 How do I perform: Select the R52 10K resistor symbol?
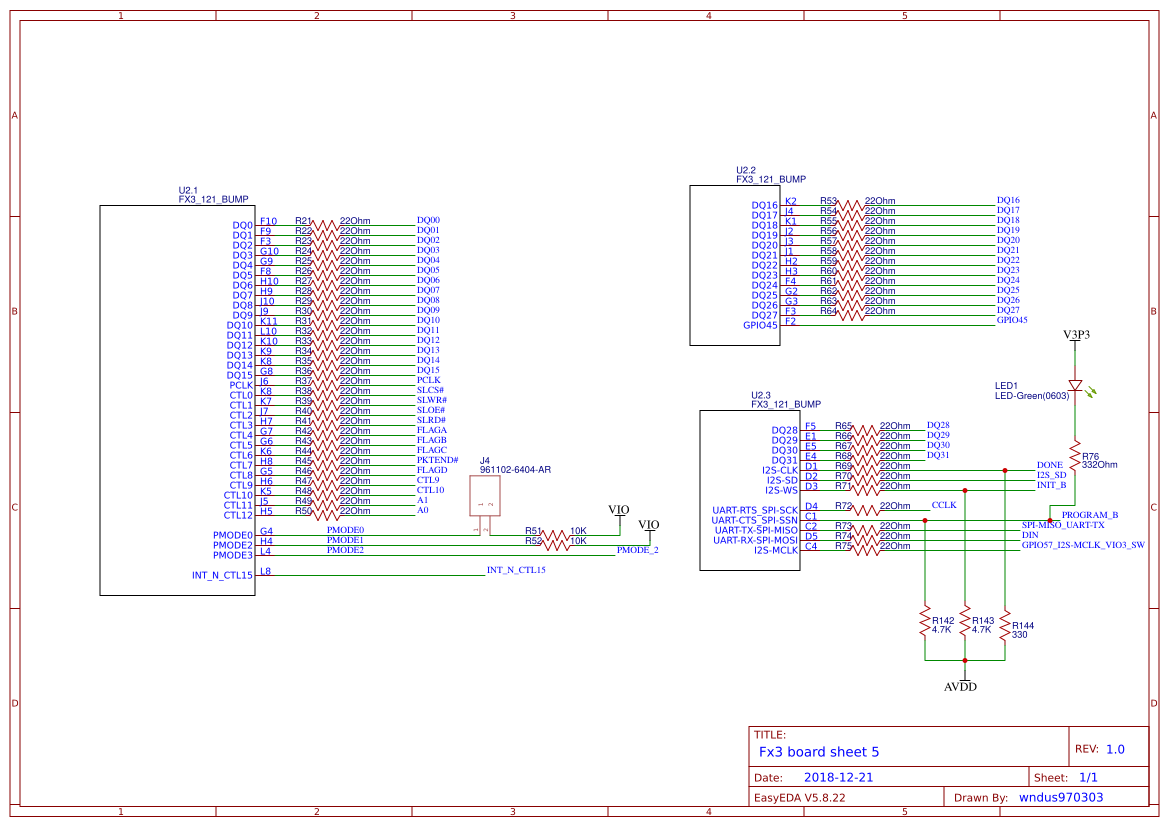554,545
